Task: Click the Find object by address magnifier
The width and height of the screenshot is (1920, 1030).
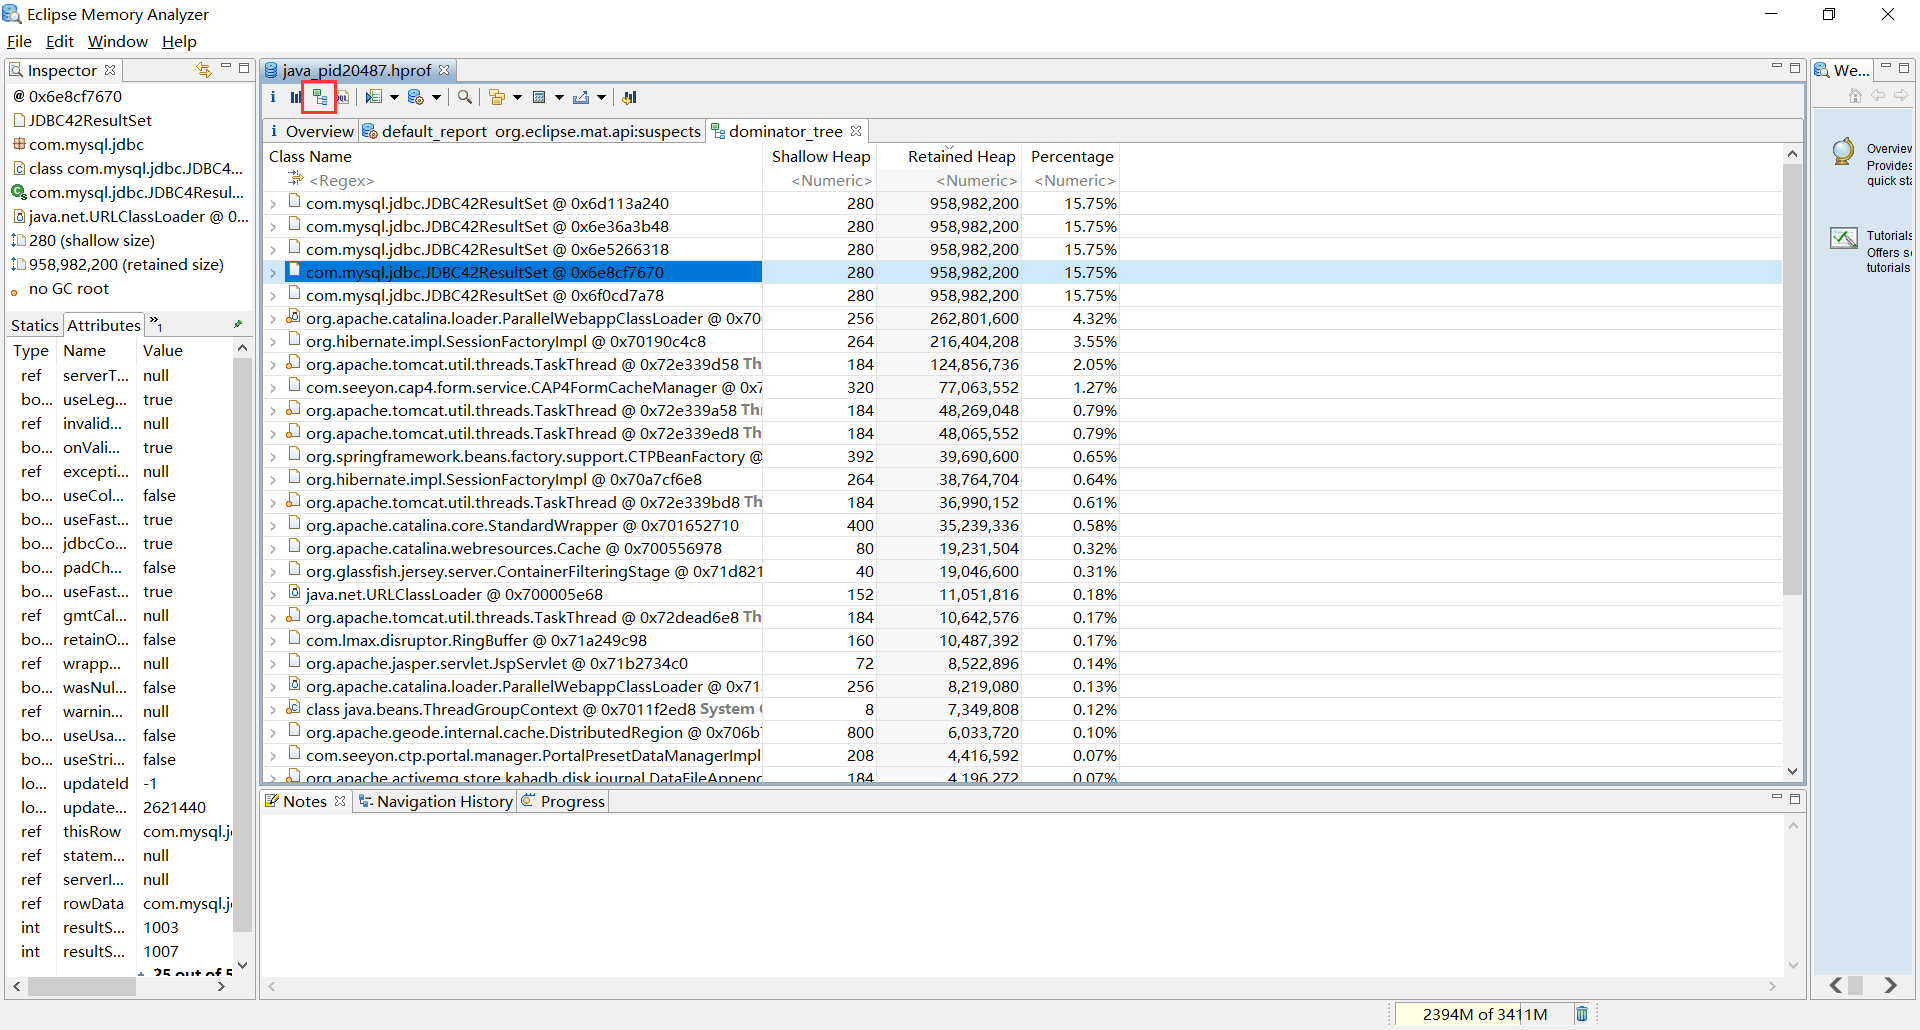Action: click(x=465, y=97)
